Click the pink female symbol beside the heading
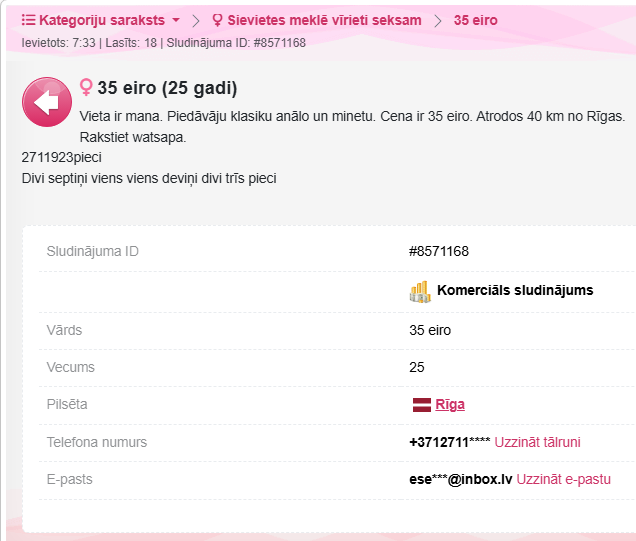636x541 pixels. (86, 87)
